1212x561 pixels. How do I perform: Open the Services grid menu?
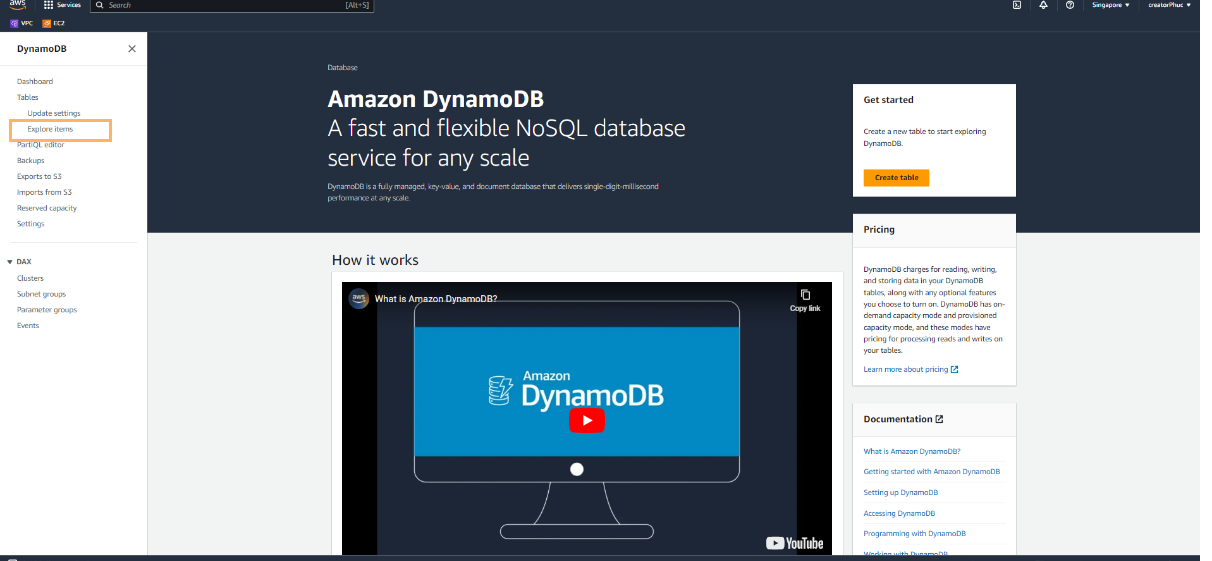pyautogui.click(x=62, y=5)
